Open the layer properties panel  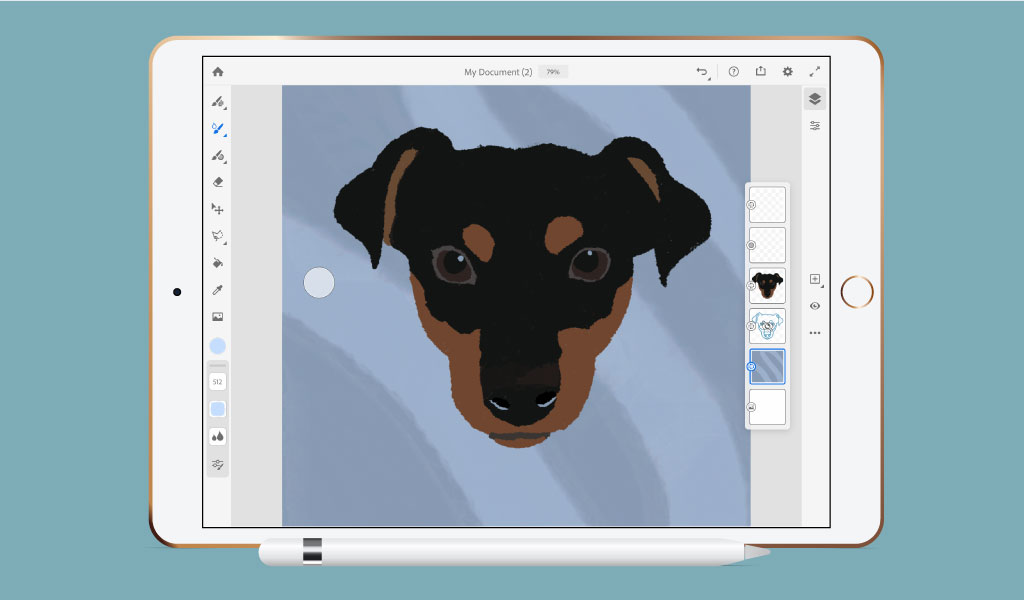click(815, 124)
